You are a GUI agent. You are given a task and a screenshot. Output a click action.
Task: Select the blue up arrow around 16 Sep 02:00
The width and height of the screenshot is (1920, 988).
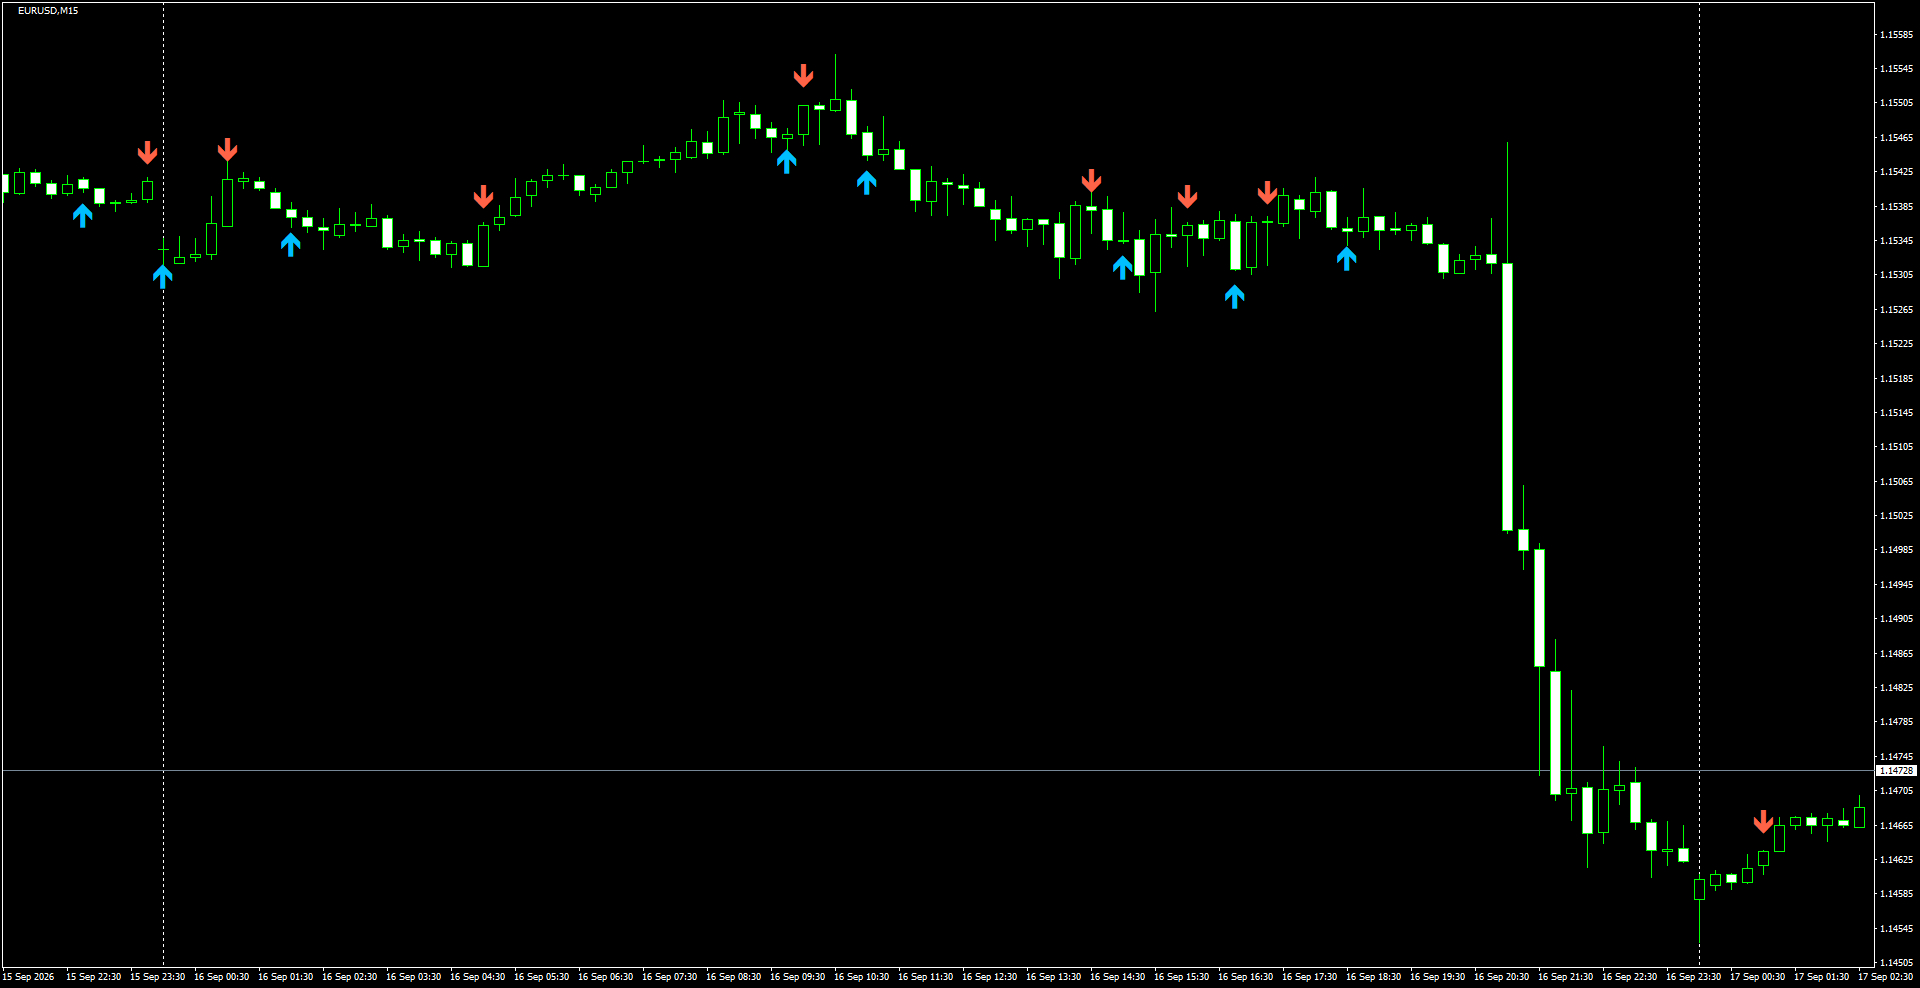point(291,244)
